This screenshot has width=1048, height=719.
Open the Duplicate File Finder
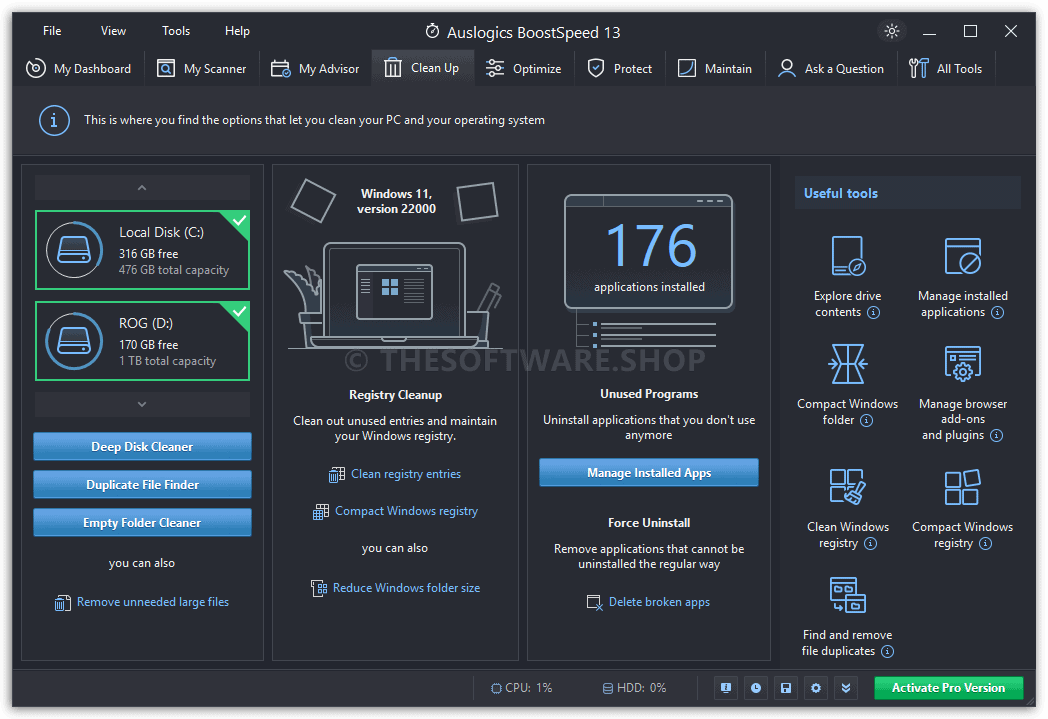point(142,484)
